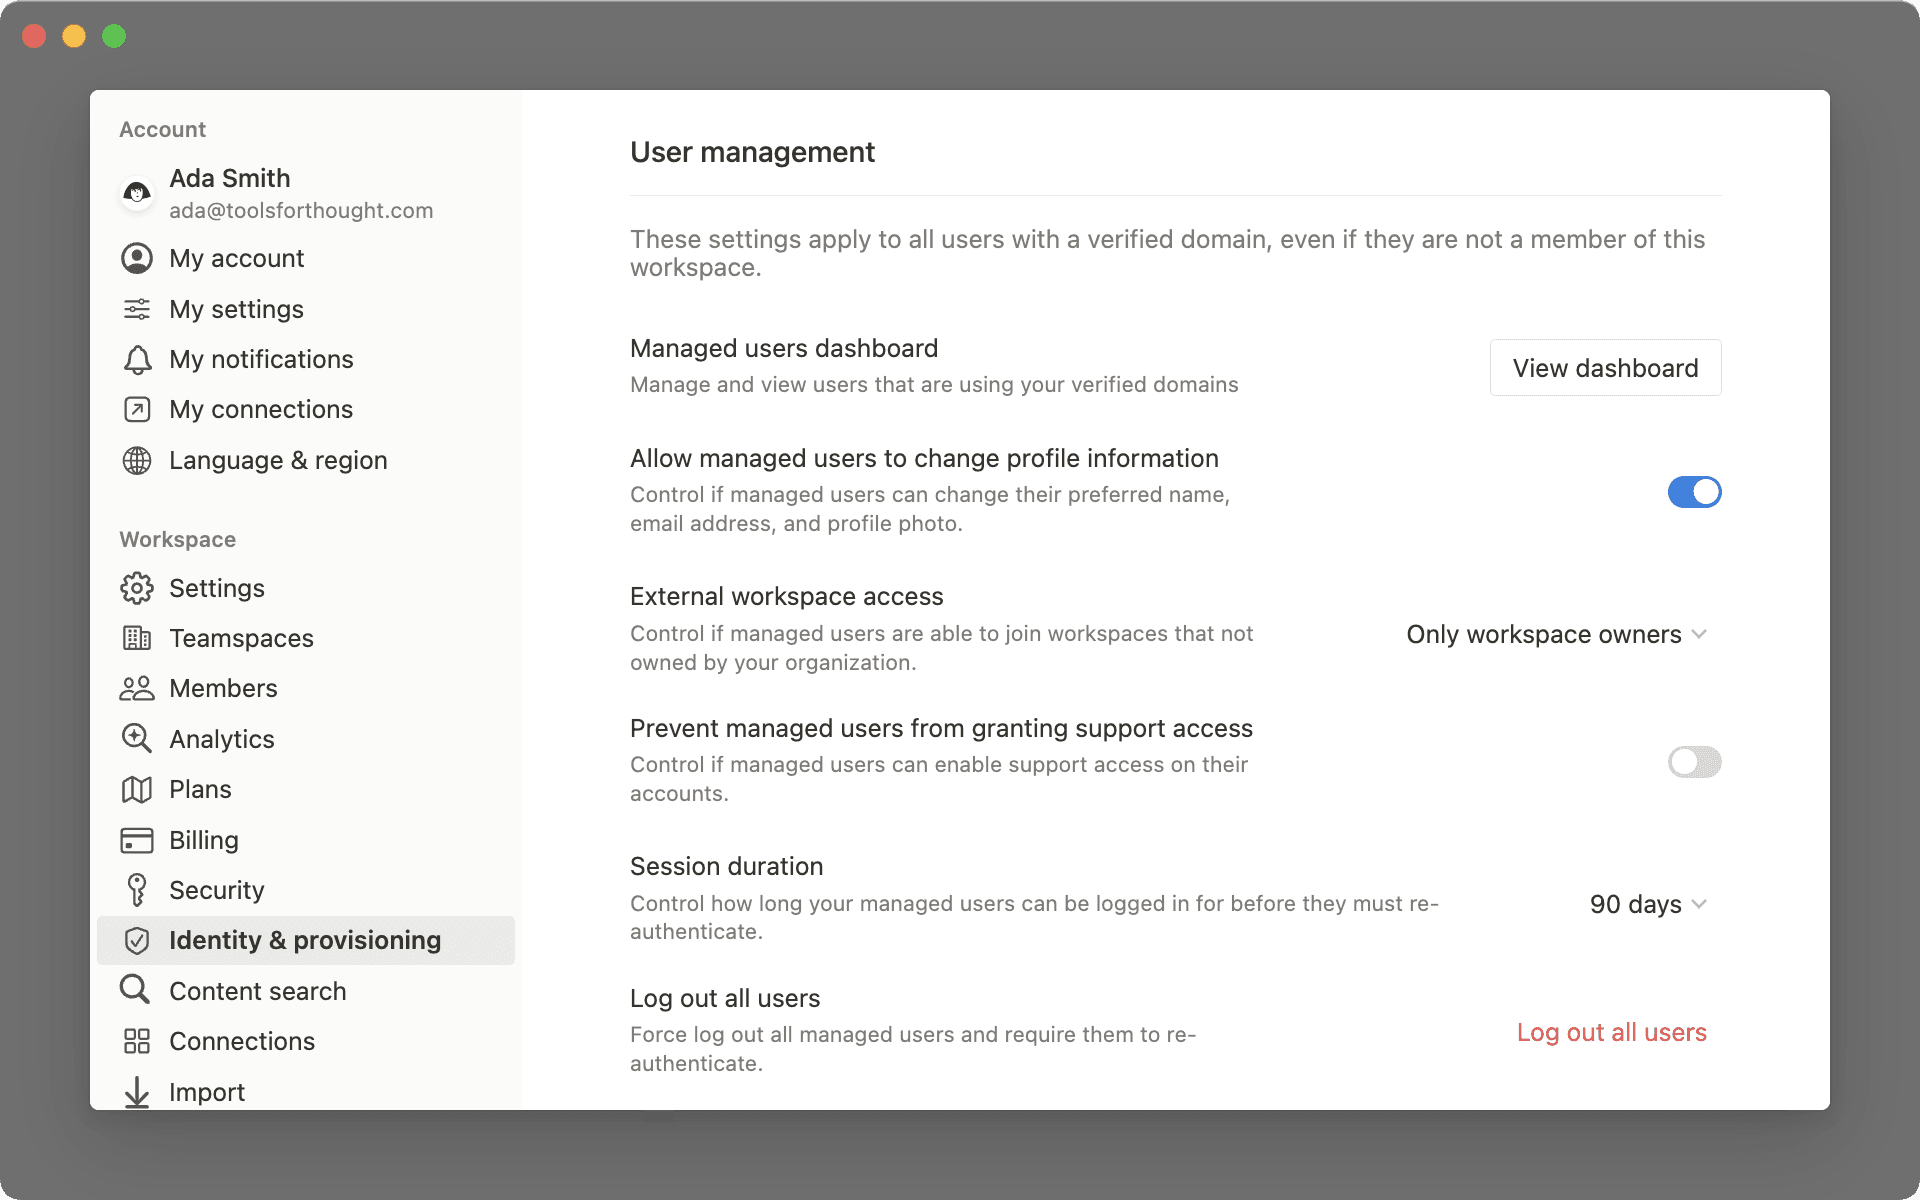Enable preventing managed users from granting support access

pyautogui.click(x=1694, y=762)
